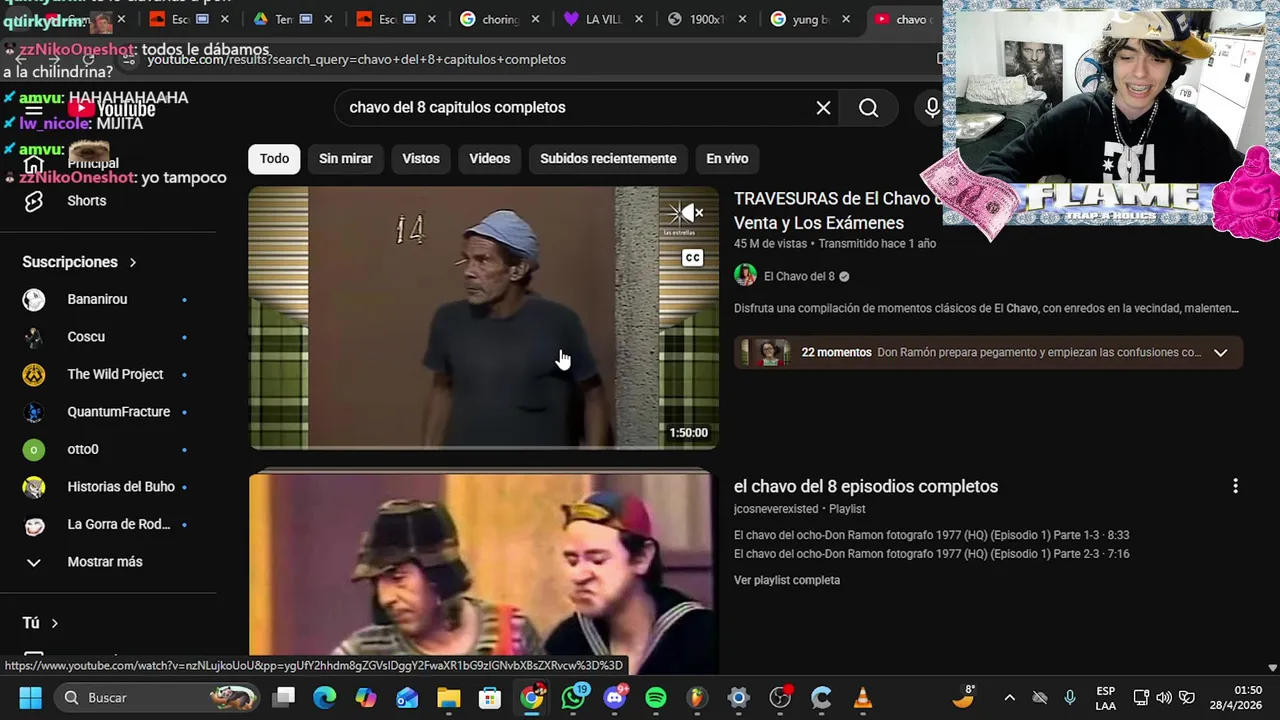Open three-dot menu for episodios completos playlist

tap(1235, 486)
